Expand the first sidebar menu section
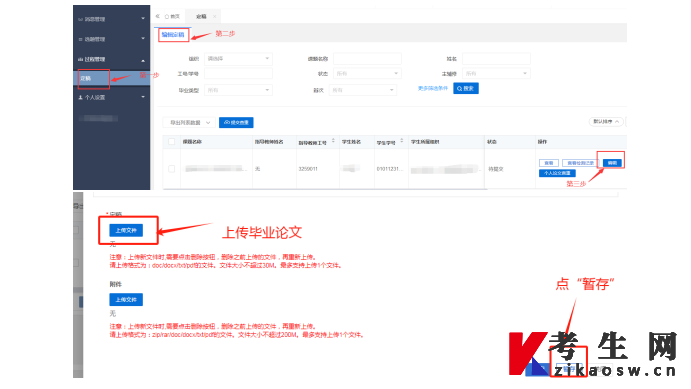Screen dimensions: 691x389 coord(111,19)
